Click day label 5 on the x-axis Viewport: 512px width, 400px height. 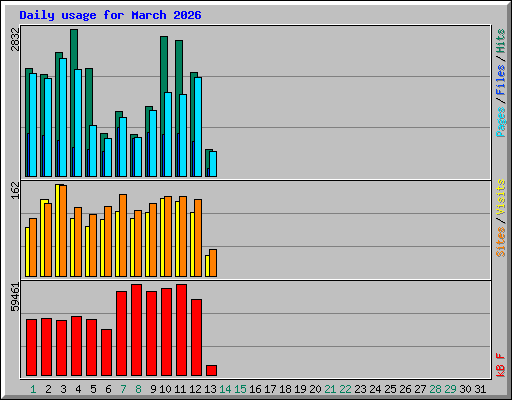tap(93, 389)
